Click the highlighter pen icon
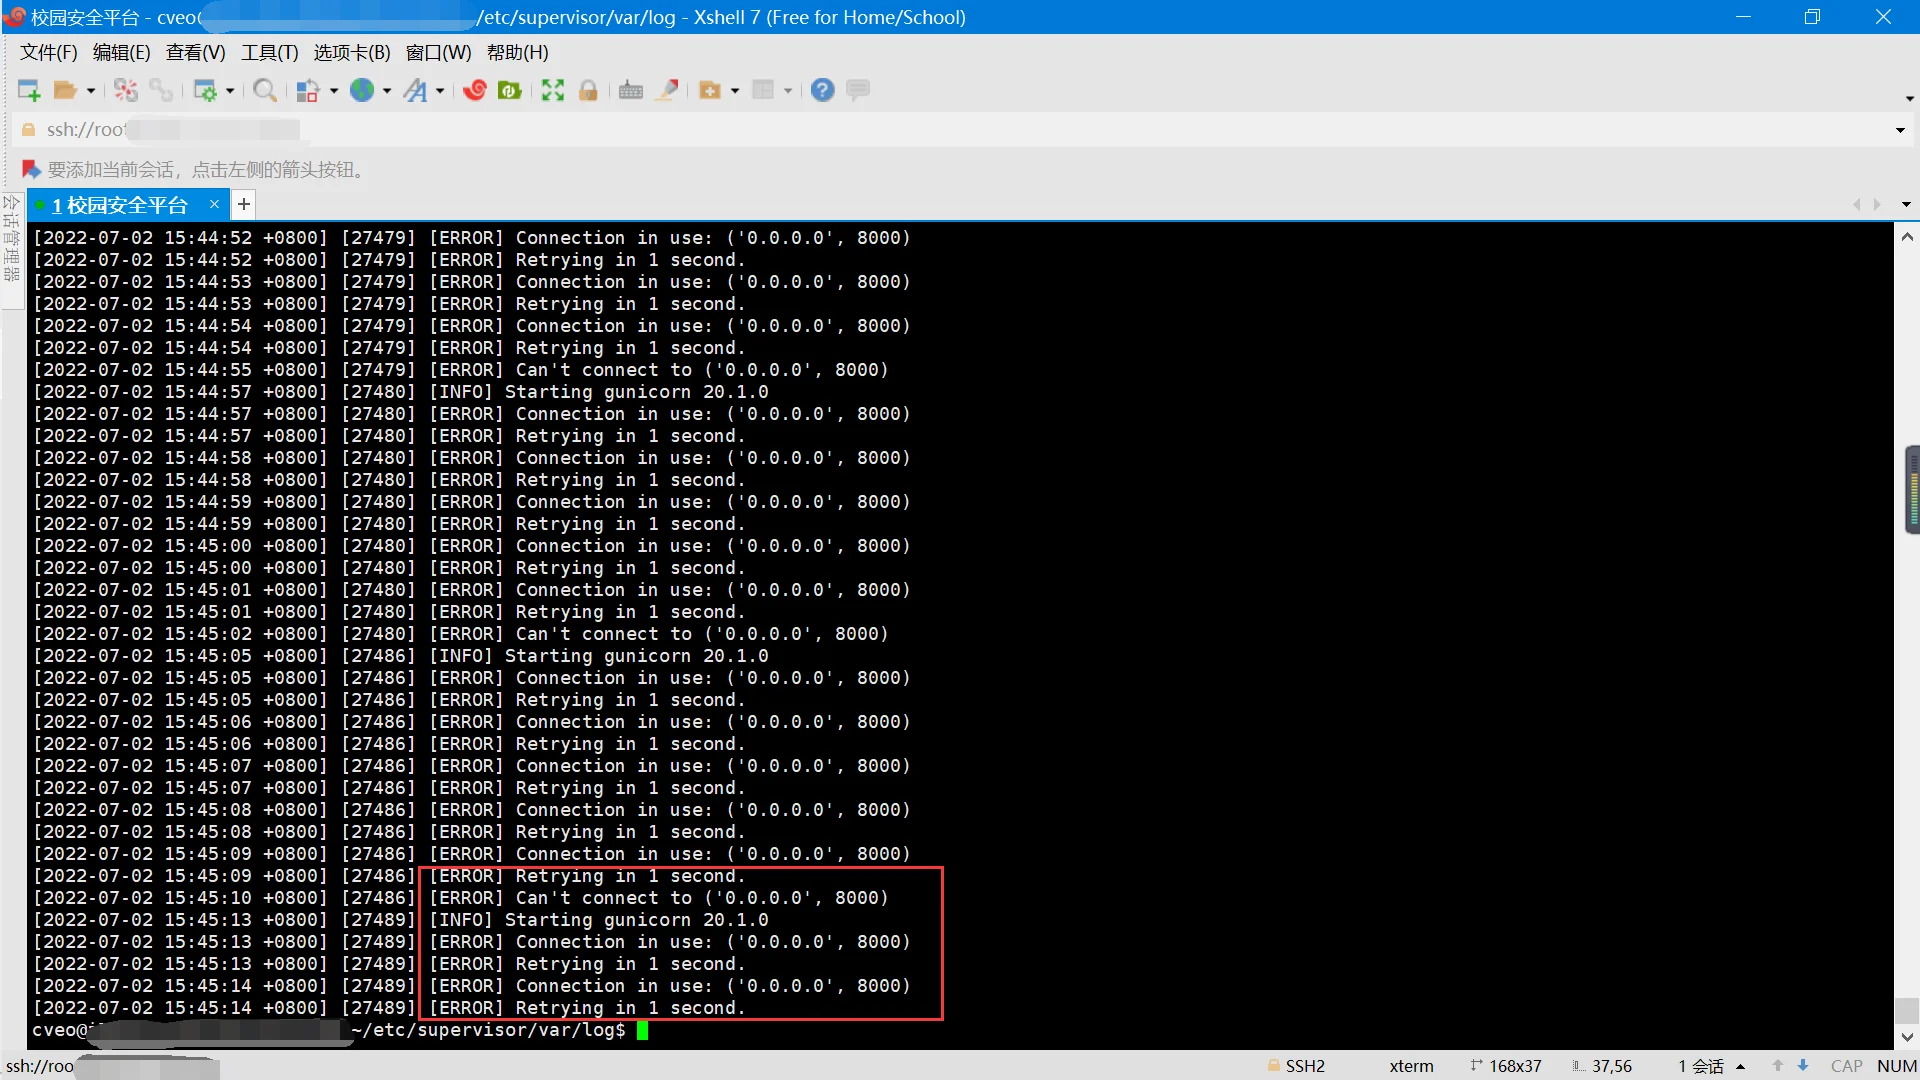 667,91
